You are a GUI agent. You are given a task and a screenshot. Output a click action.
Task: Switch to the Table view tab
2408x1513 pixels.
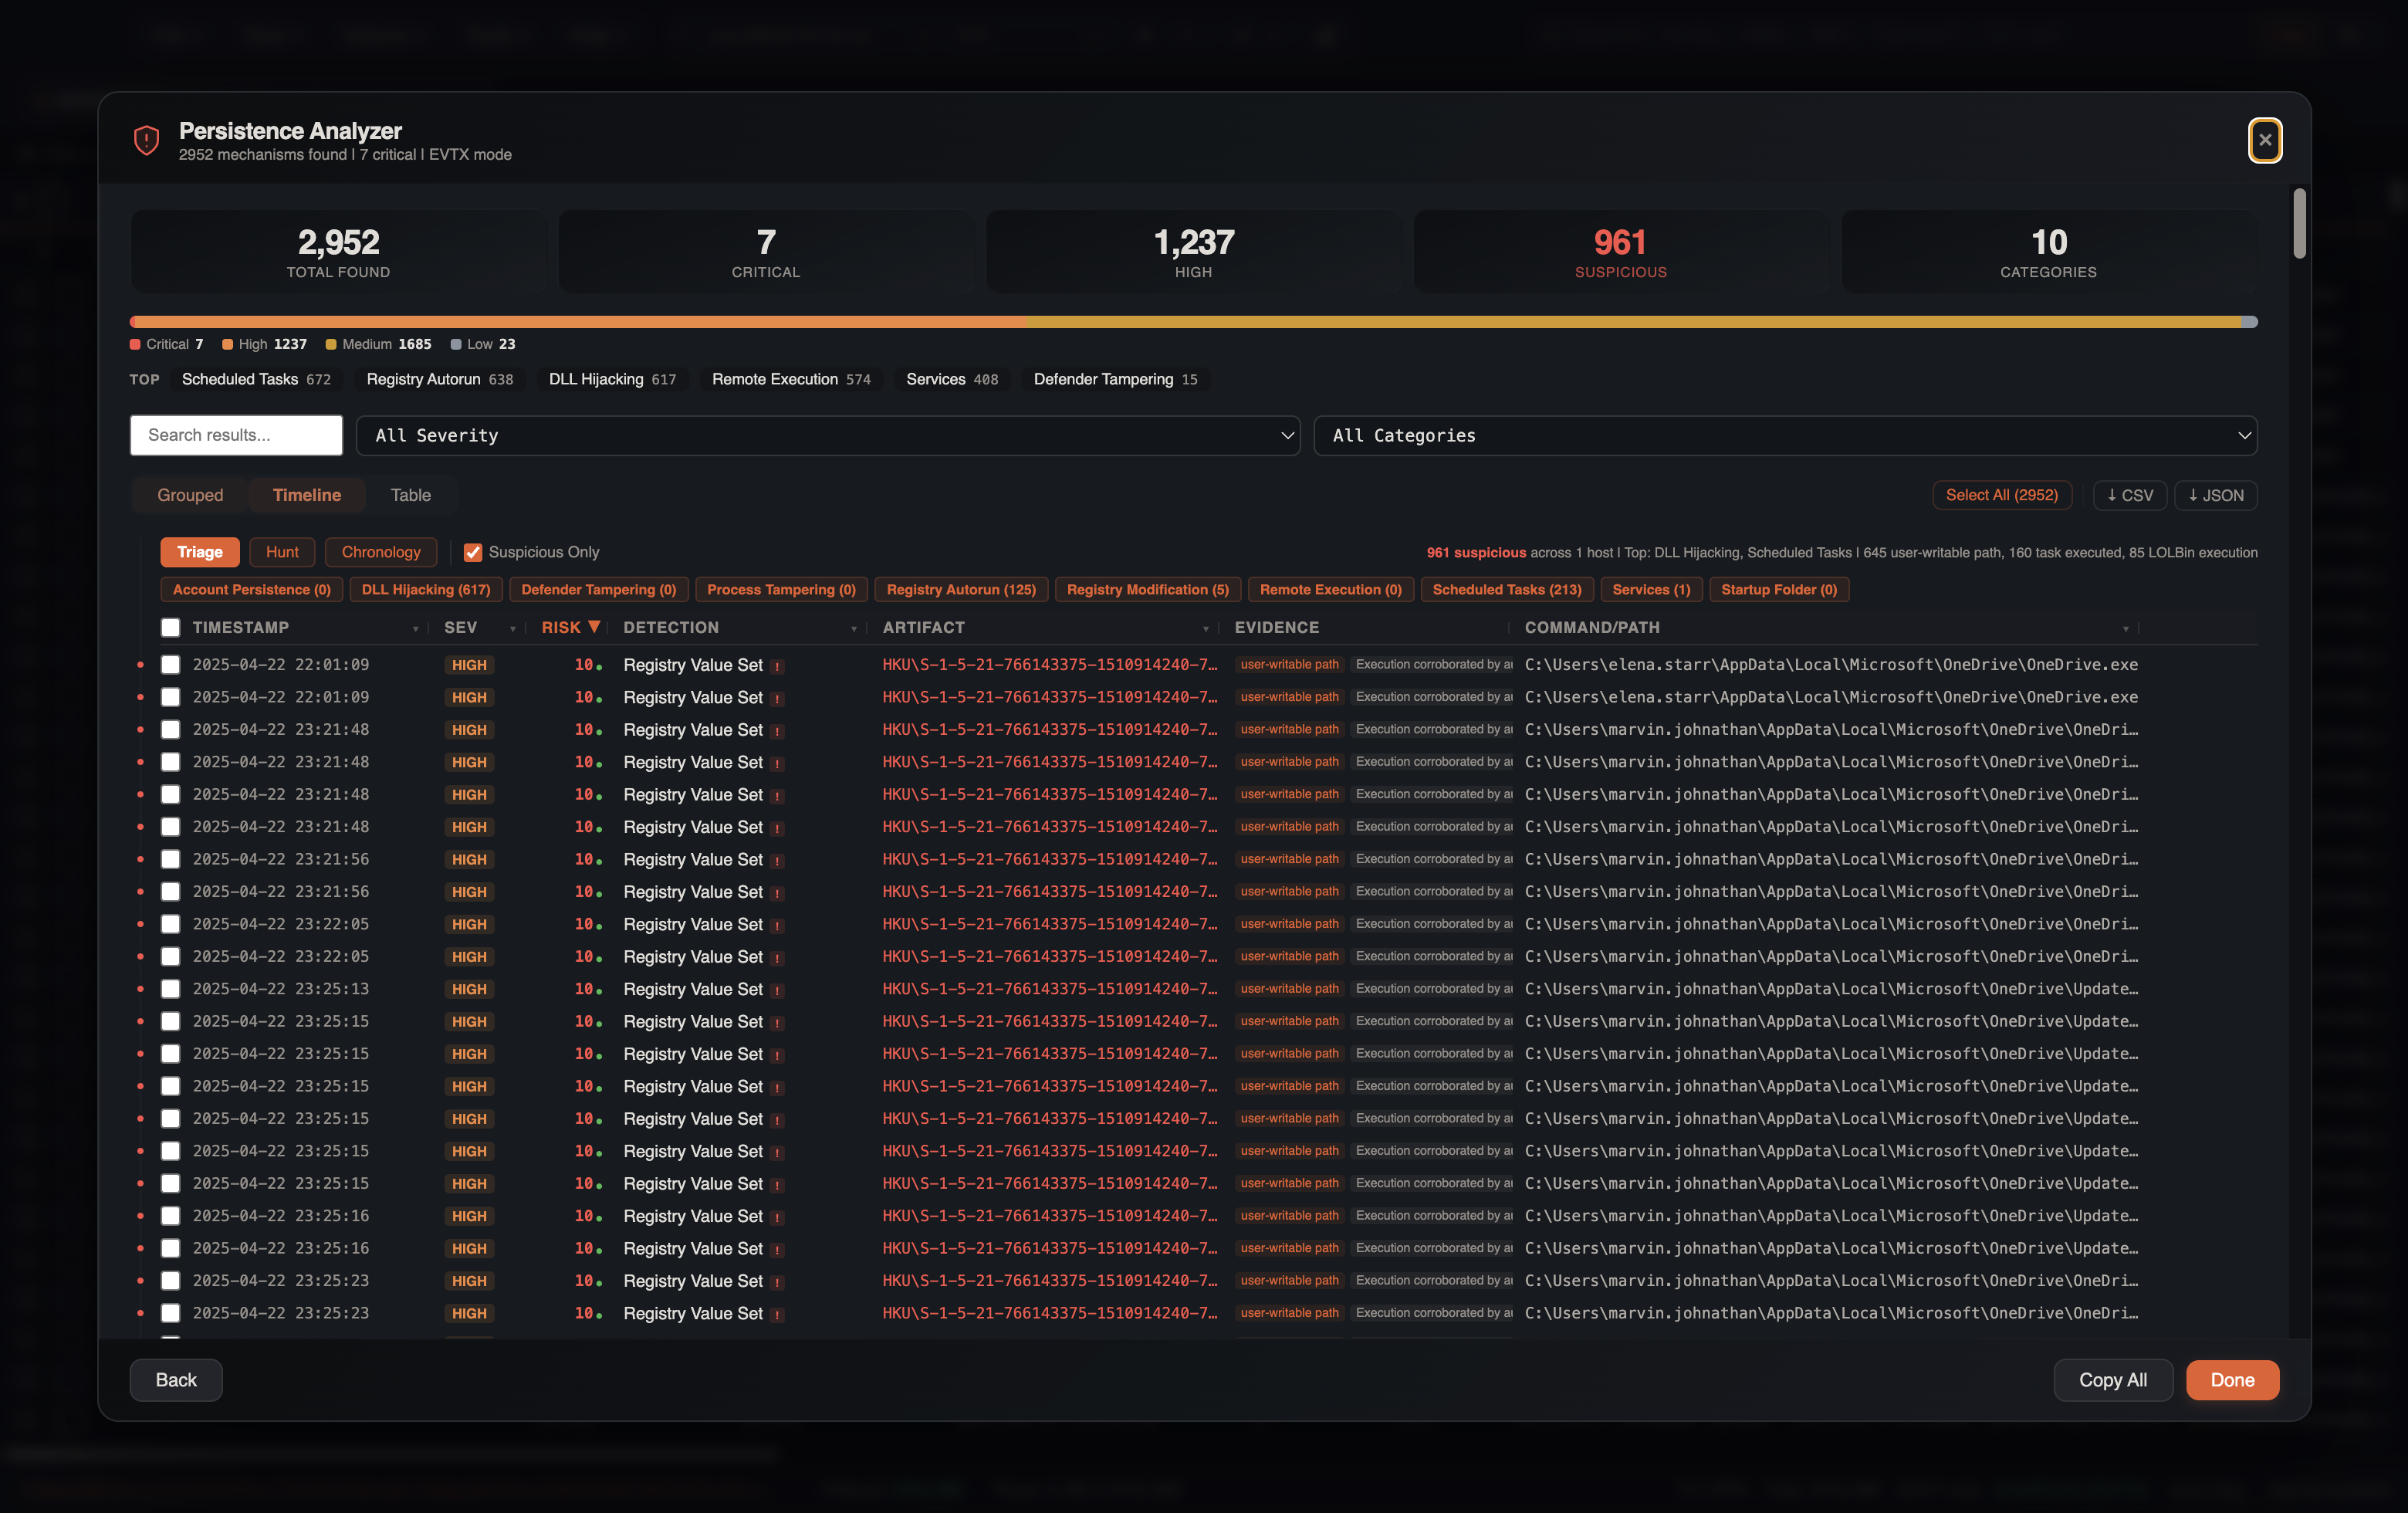point(410,495)
